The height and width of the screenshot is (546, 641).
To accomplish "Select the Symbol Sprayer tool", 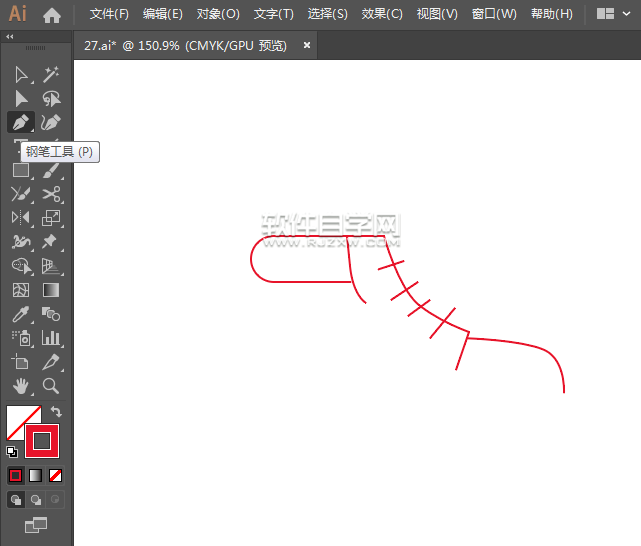I will pos(21,338).
